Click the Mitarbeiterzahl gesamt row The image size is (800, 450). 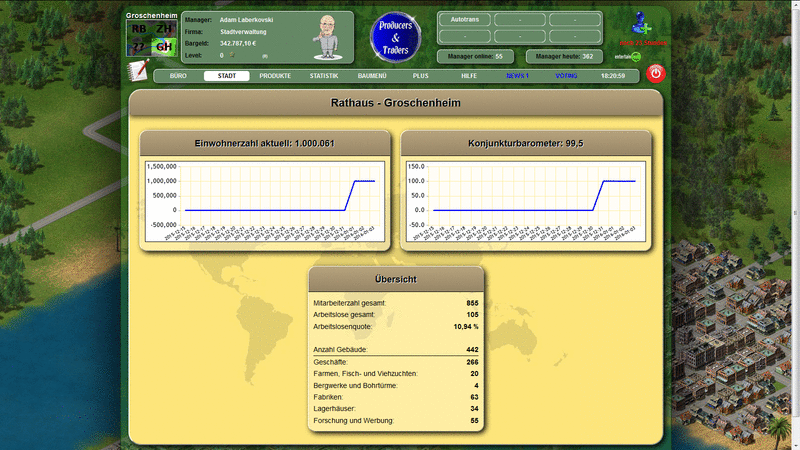[x=396, y=303]
